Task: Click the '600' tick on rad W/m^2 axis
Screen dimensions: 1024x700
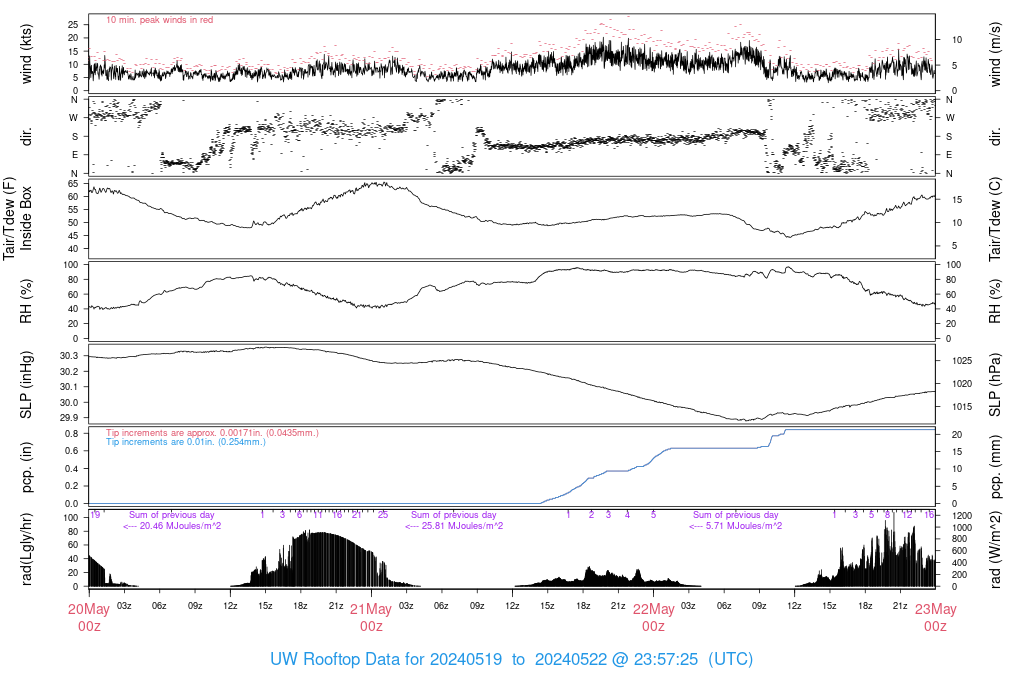Action: (x=959, y=551)
